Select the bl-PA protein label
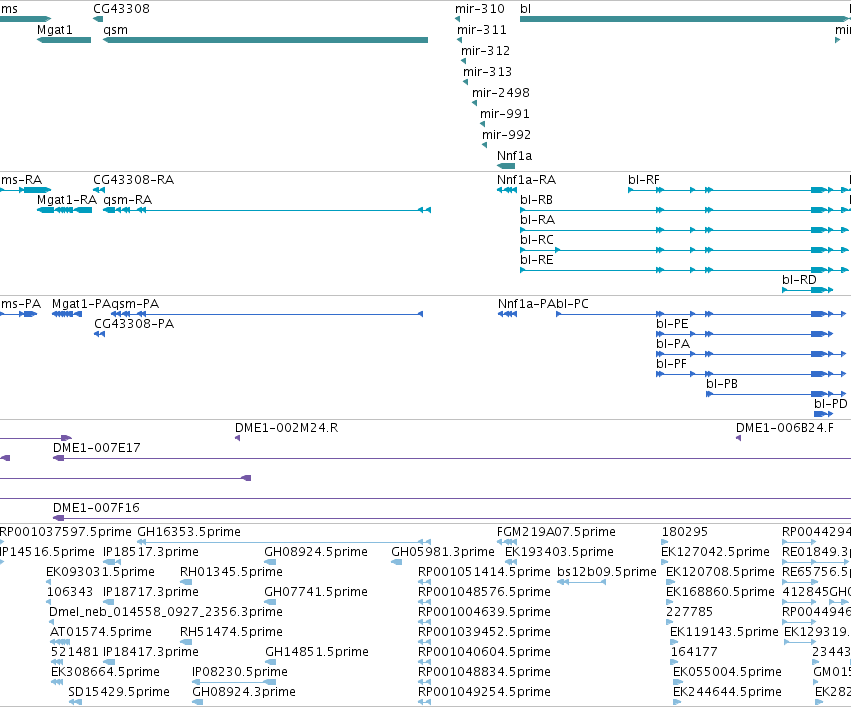851x707 pixels. click(x=673, y=344)
